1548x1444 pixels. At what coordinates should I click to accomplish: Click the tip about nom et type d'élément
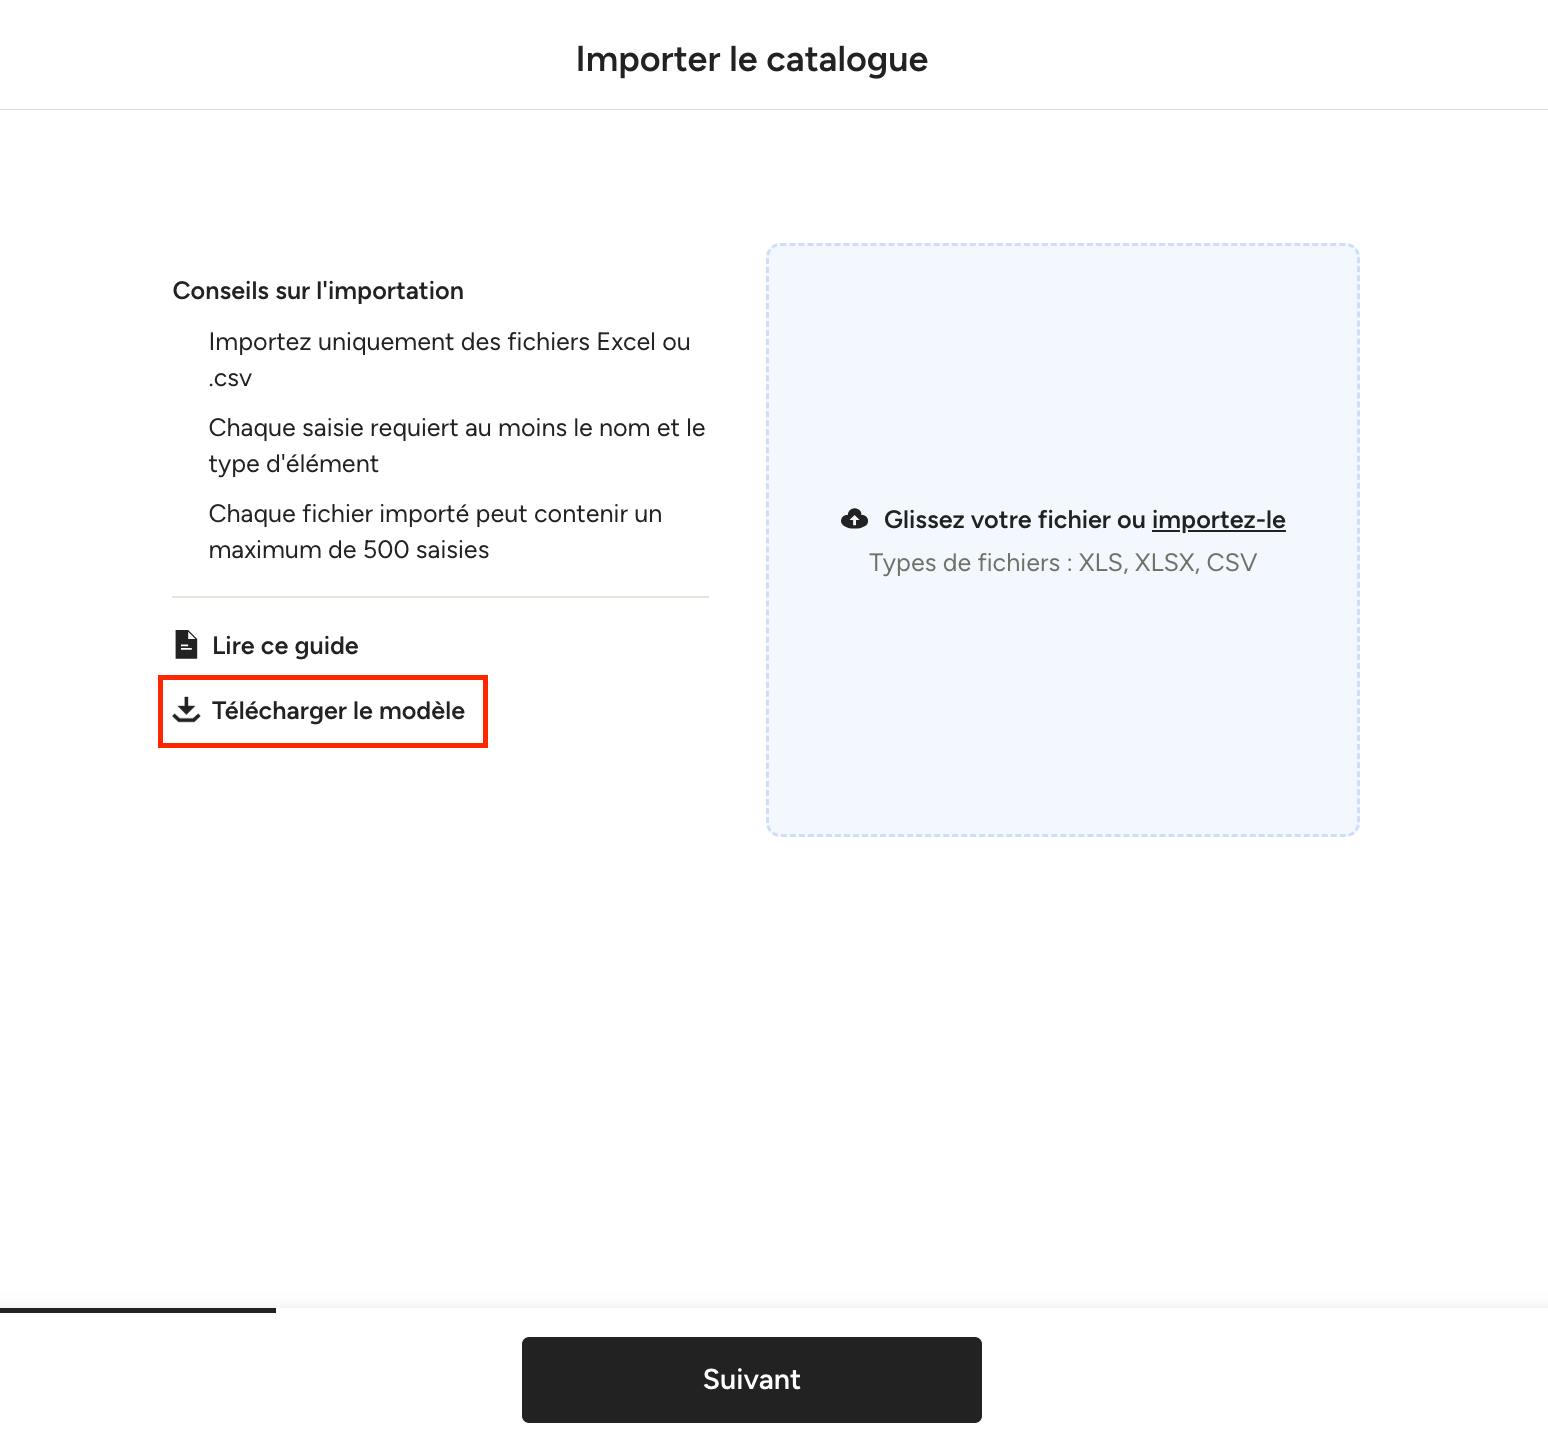click(457, 446)
